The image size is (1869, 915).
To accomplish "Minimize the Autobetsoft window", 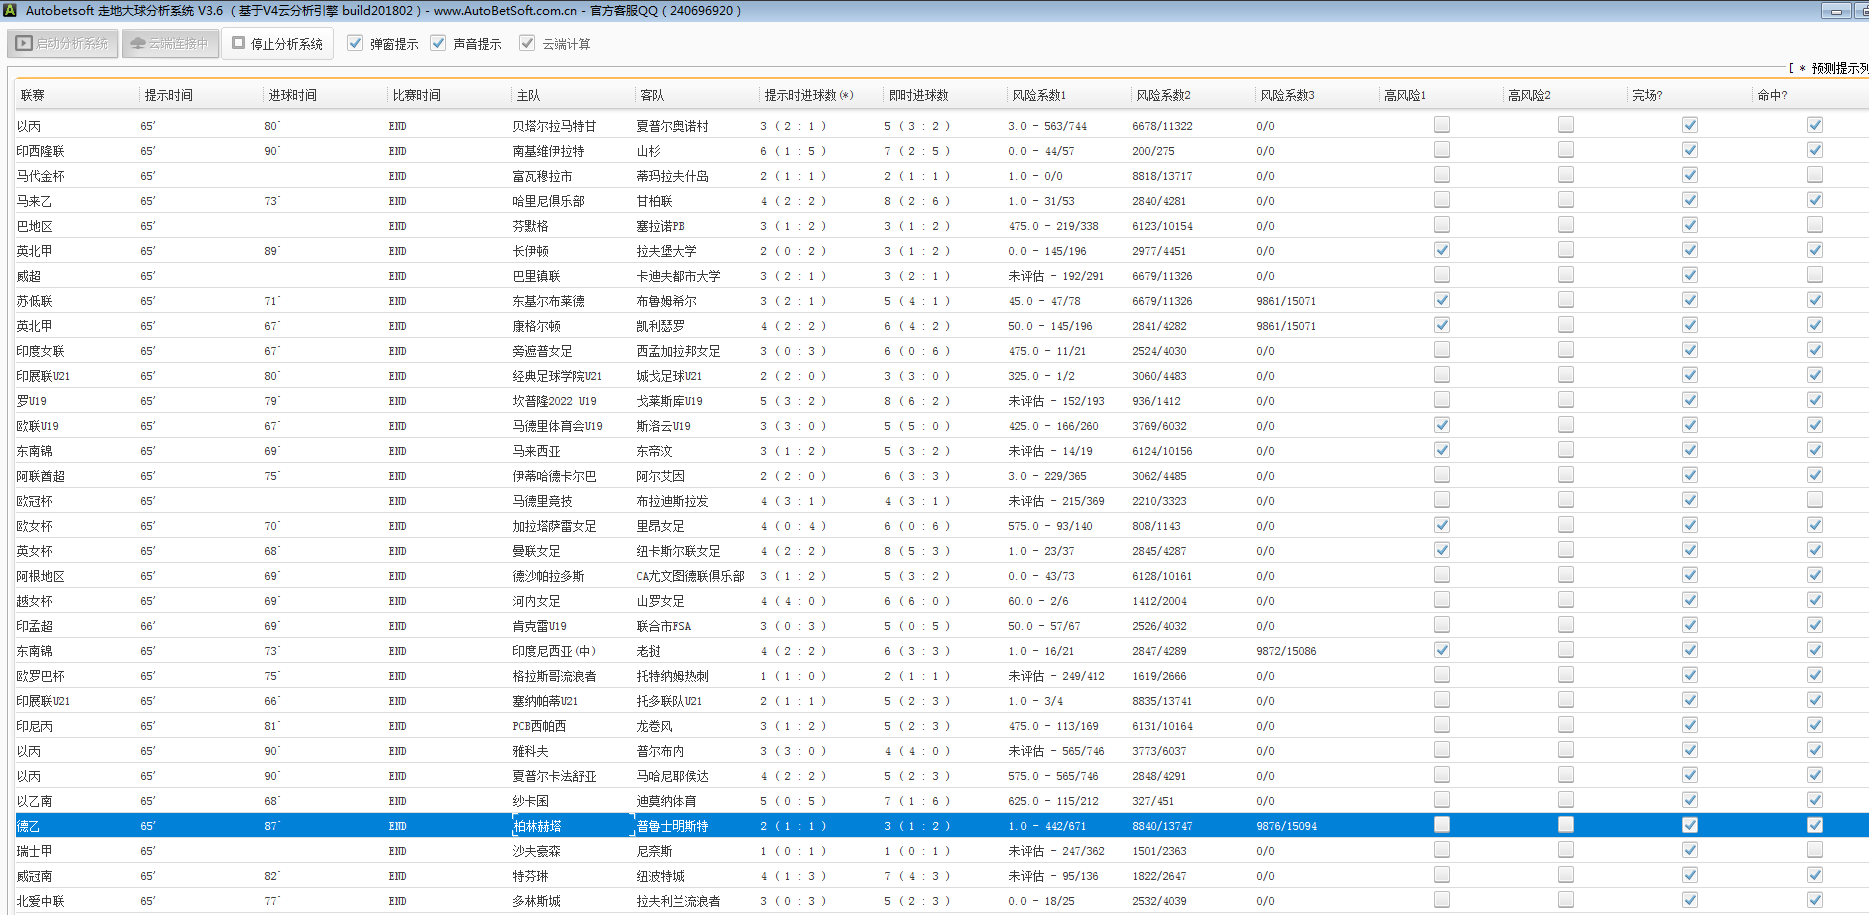I will (x=1835, y=11).
